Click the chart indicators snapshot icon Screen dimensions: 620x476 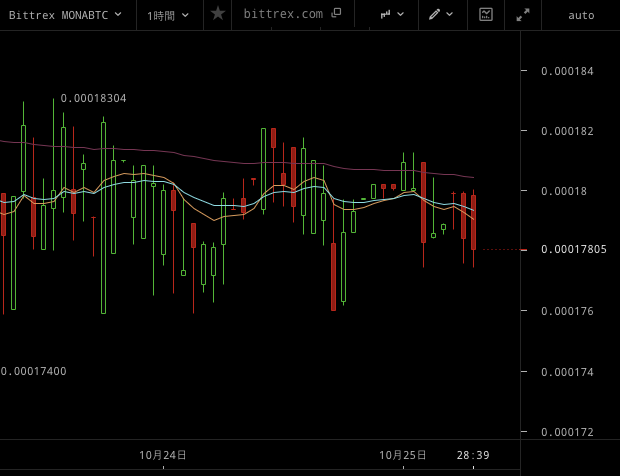click(486, 15)
